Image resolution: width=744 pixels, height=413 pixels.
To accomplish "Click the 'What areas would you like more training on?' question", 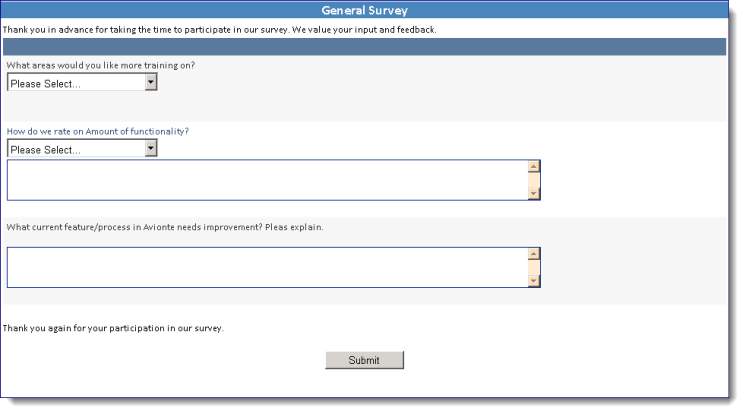I will 101,66.
